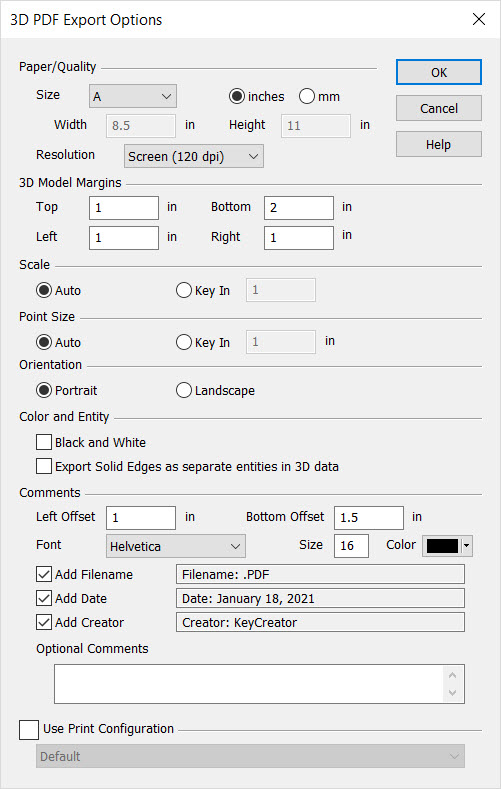
Task: Enable the Black and White checkbox
Action: (x=44, y=442)
